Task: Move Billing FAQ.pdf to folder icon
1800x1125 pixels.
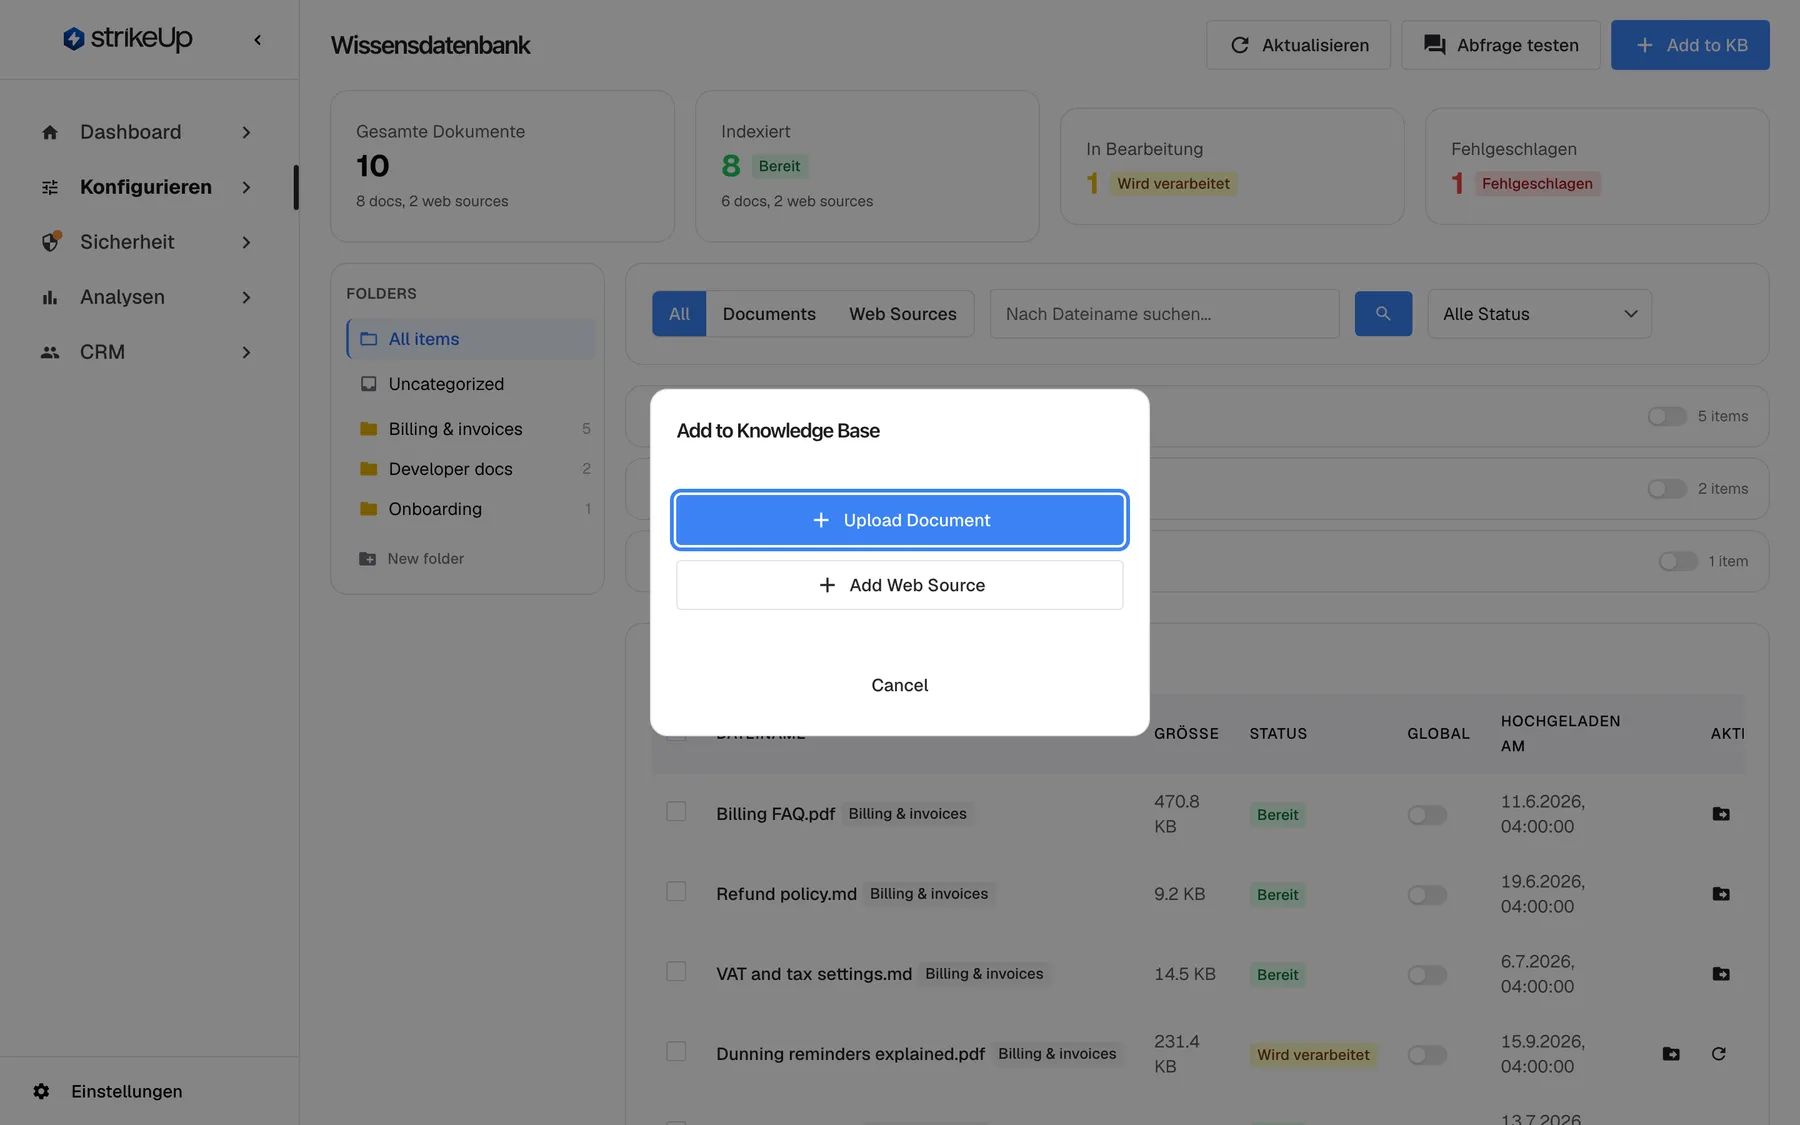Action: click(x=1721, y=814)
